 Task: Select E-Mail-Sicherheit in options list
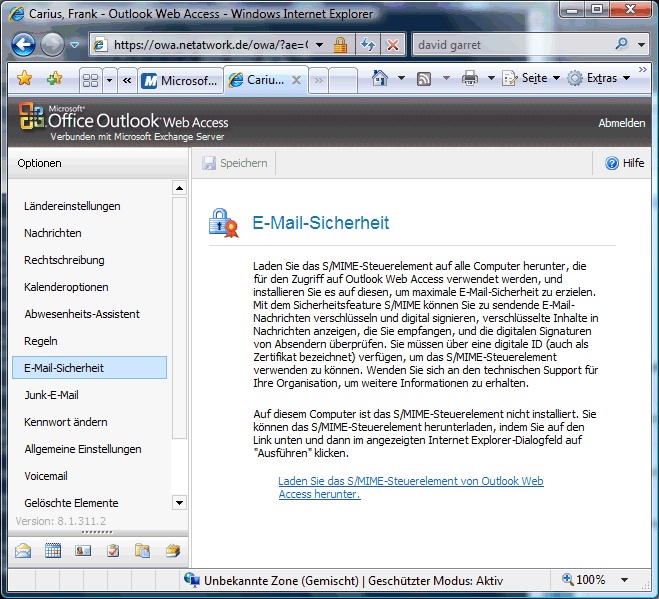click(89, 368)
